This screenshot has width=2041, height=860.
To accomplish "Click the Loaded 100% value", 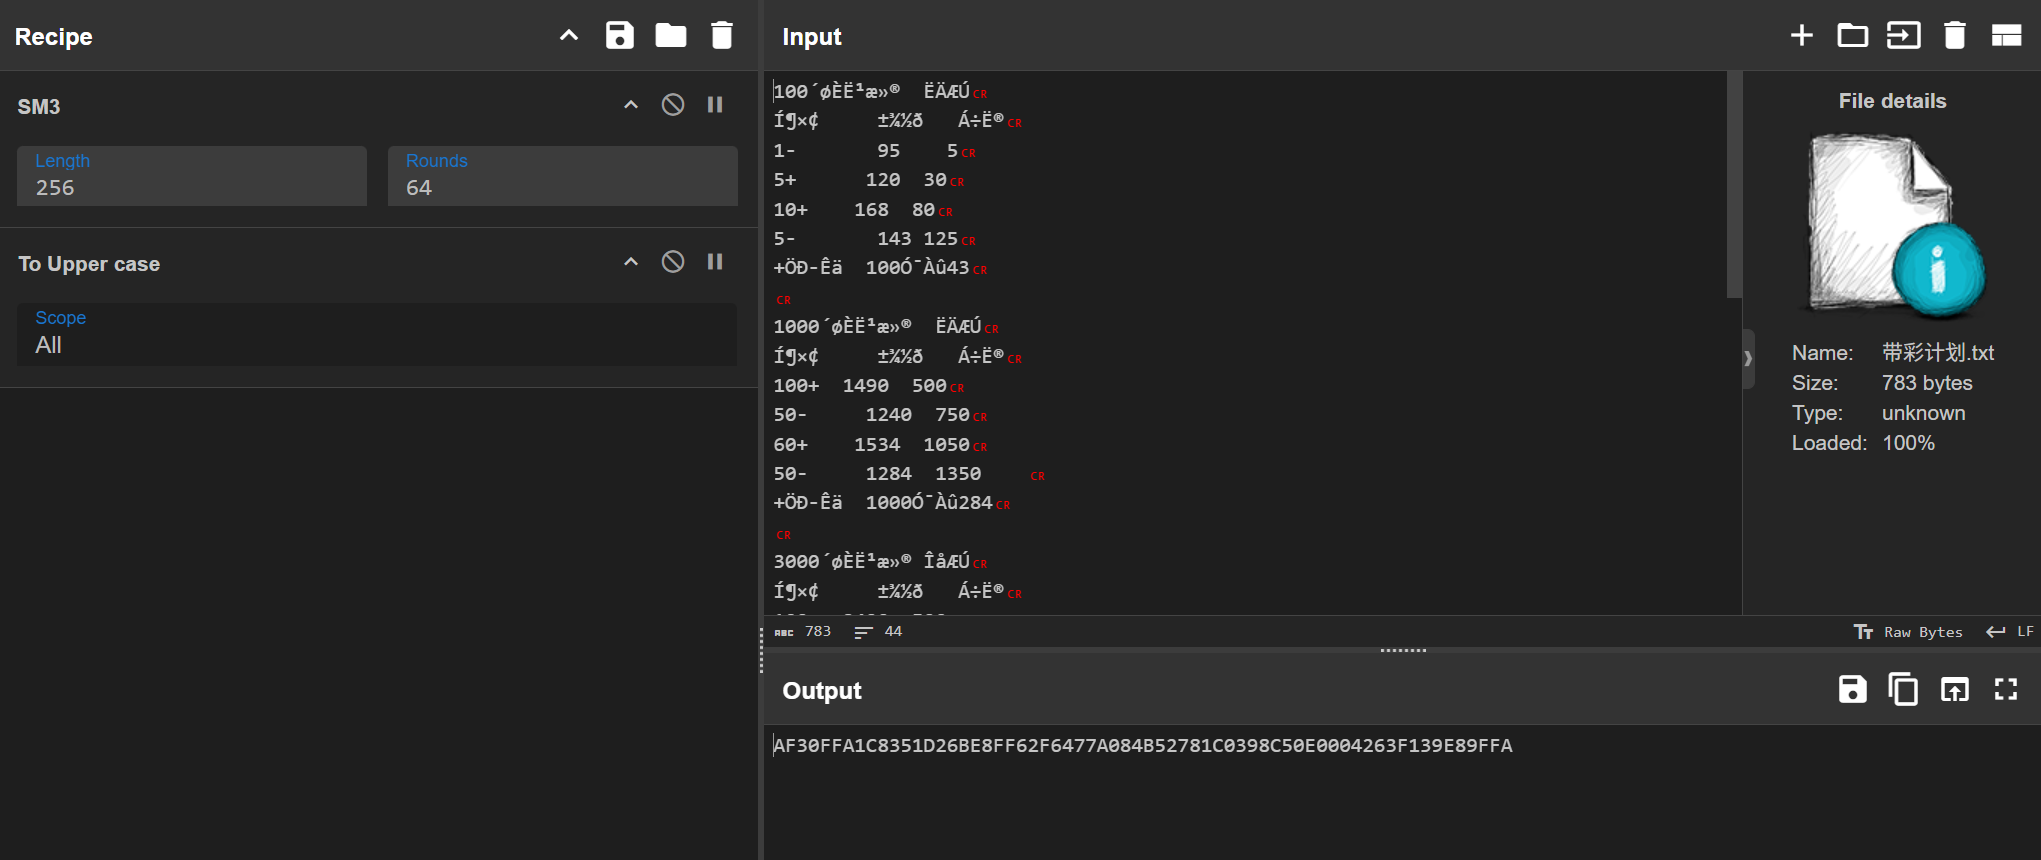I will 1908,443.
